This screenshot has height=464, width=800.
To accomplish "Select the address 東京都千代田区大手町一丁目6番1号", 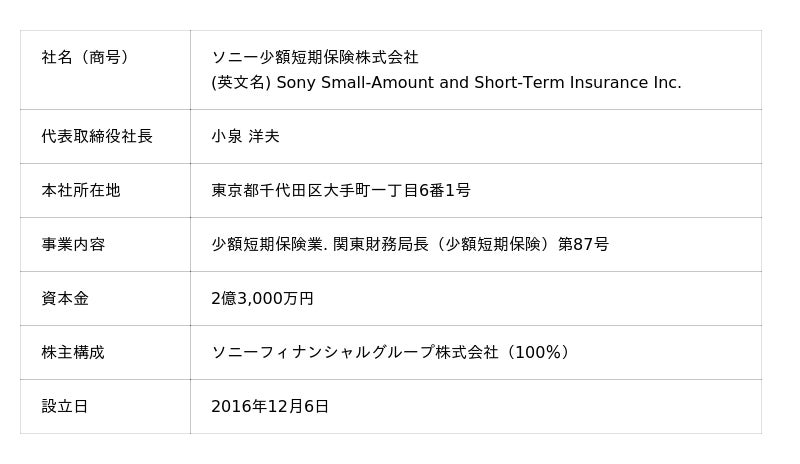I will click(x=340, y=190).
